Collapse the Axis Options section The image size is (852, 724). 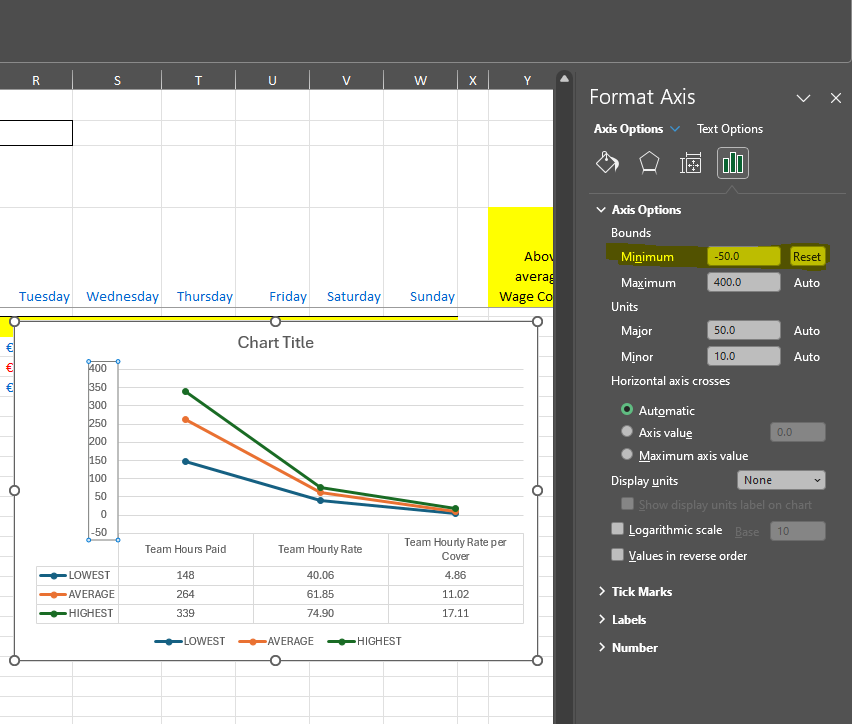(x=601, y=209)
